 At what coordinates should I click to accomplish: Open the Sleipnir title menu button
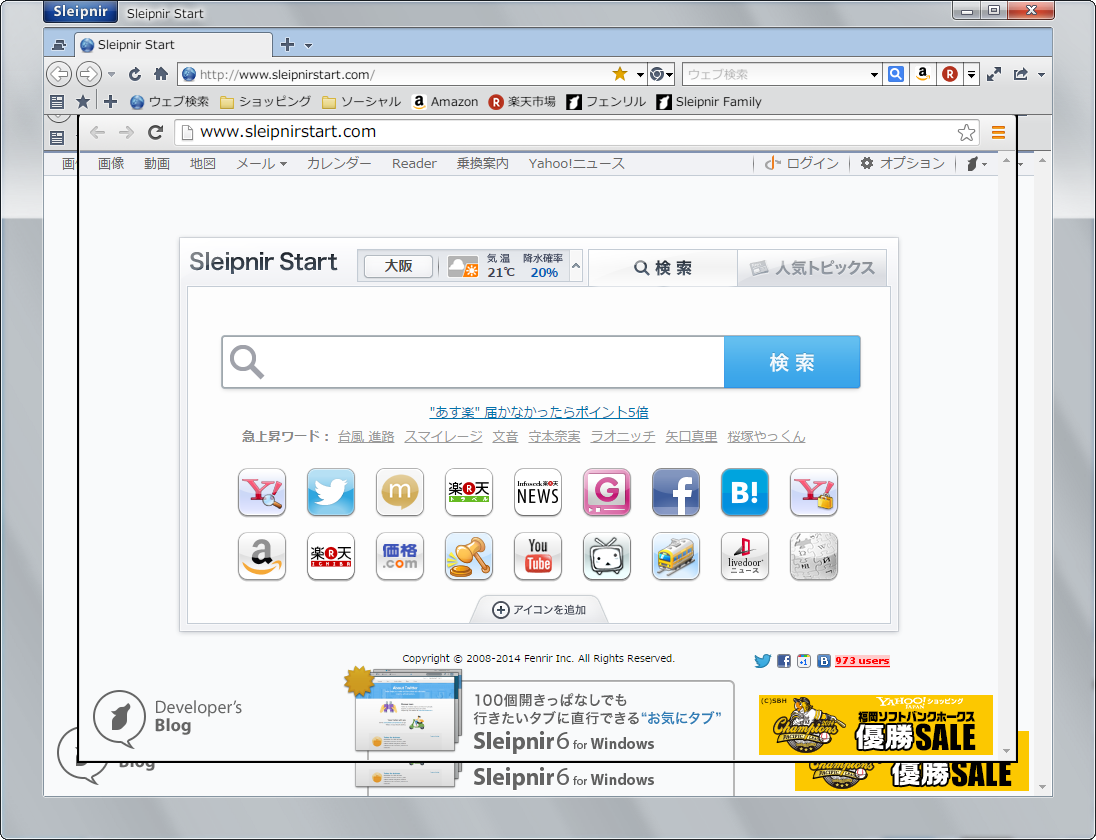(80, 12)
